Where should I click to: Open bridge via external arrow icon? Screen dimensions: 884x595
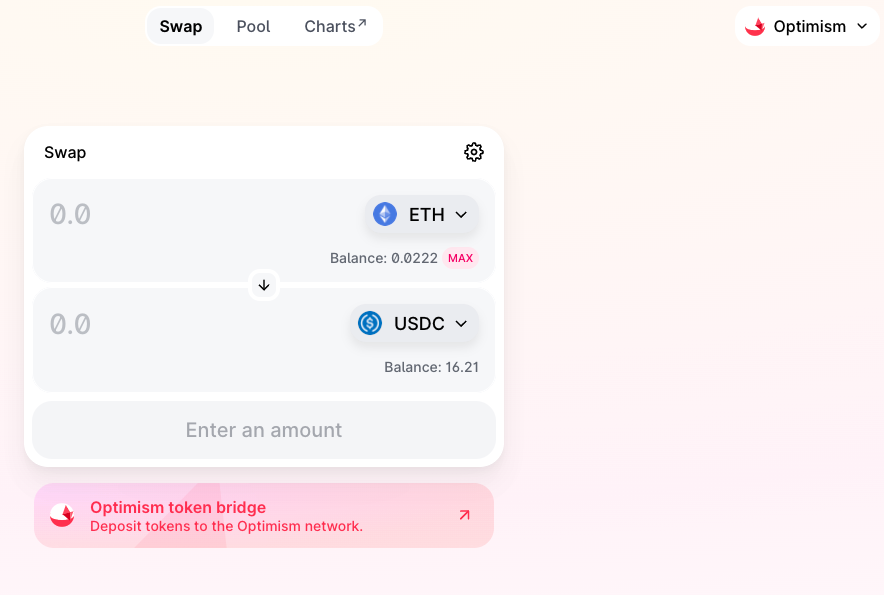pyautogui.click(x=465, y=515)
